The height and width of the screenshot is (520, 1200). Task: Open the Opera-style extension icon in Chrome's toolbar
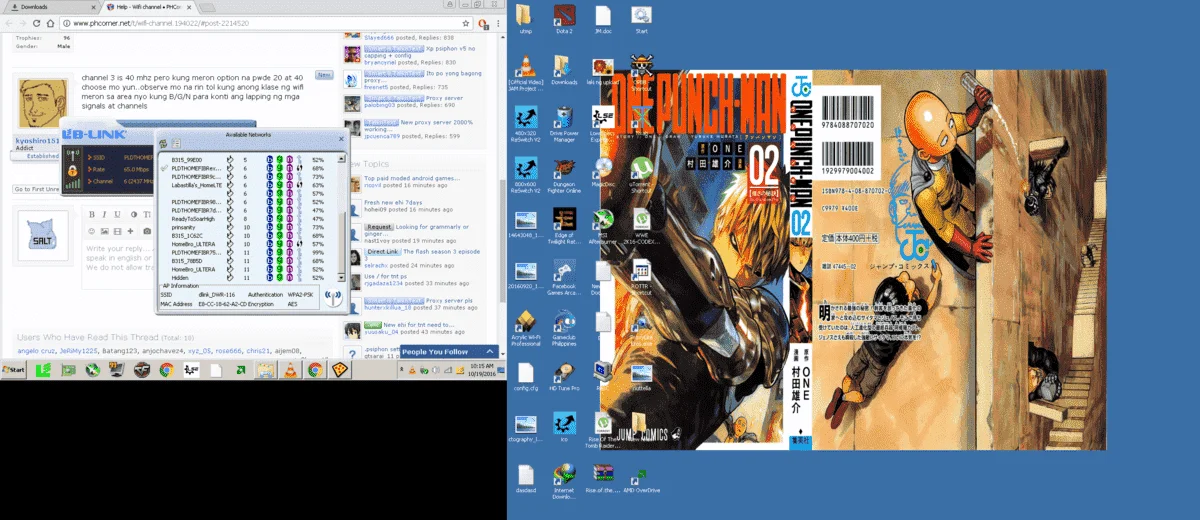click(x=483, y=22)
